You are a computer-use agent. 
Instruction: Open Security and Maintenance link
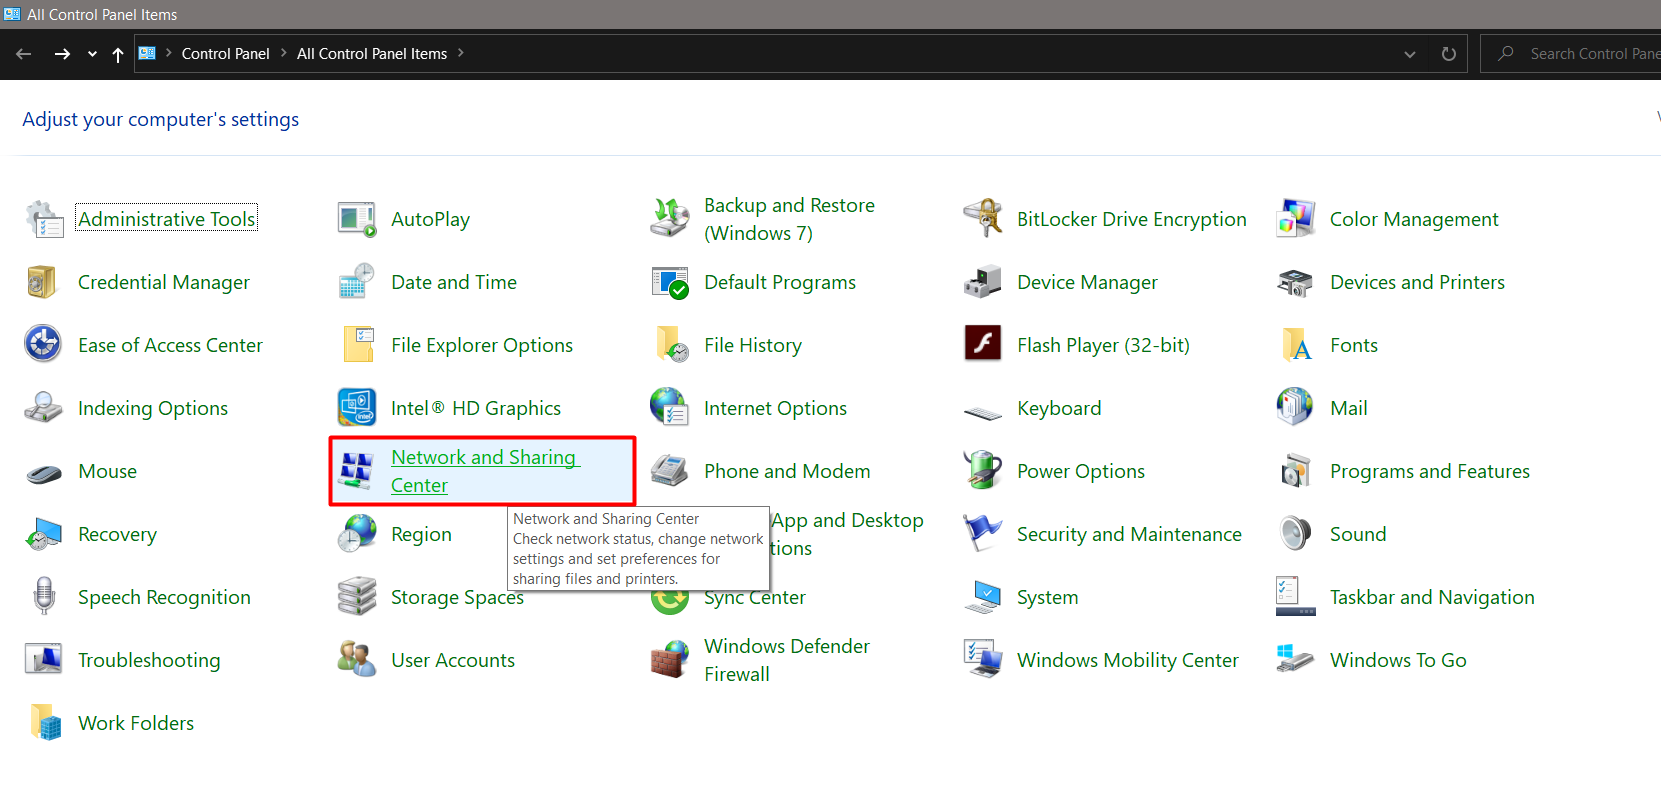coord(1129,534)
